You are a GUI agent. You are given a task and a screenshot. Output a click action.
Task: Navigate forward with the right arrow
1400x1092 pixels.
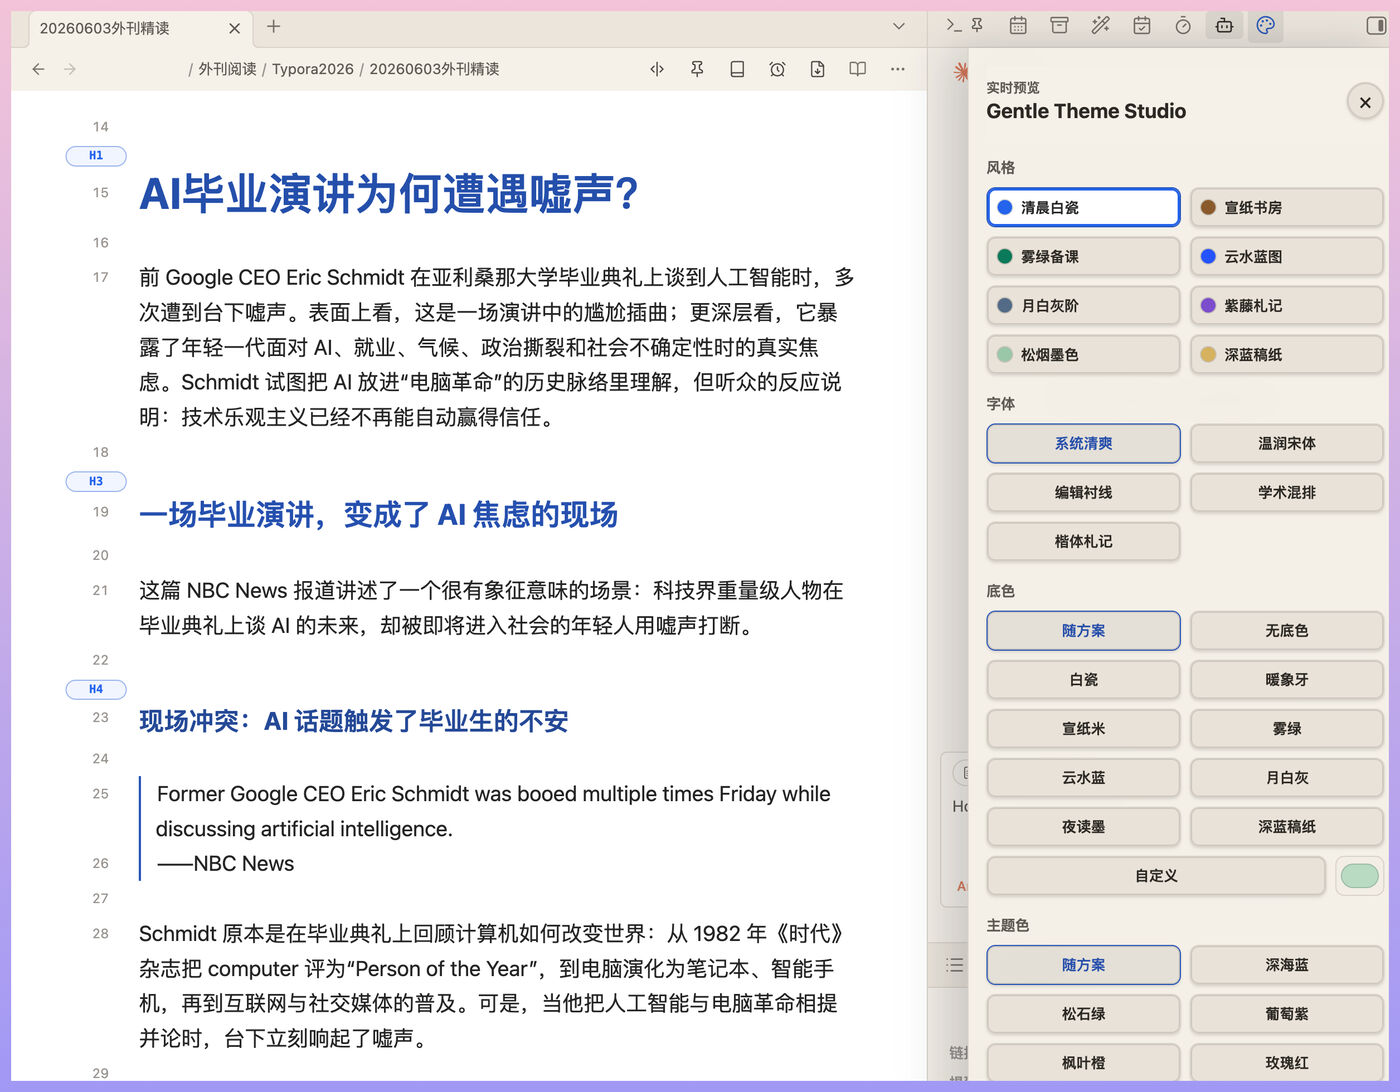70,69
